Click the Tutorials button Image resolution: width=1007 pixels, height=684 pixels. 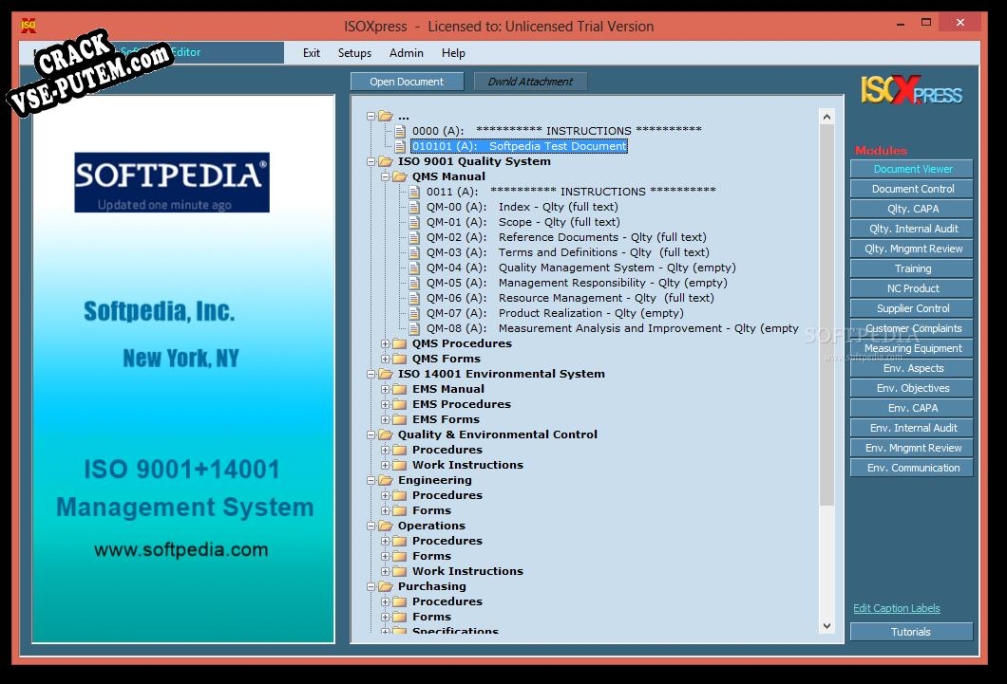[911, 631]
